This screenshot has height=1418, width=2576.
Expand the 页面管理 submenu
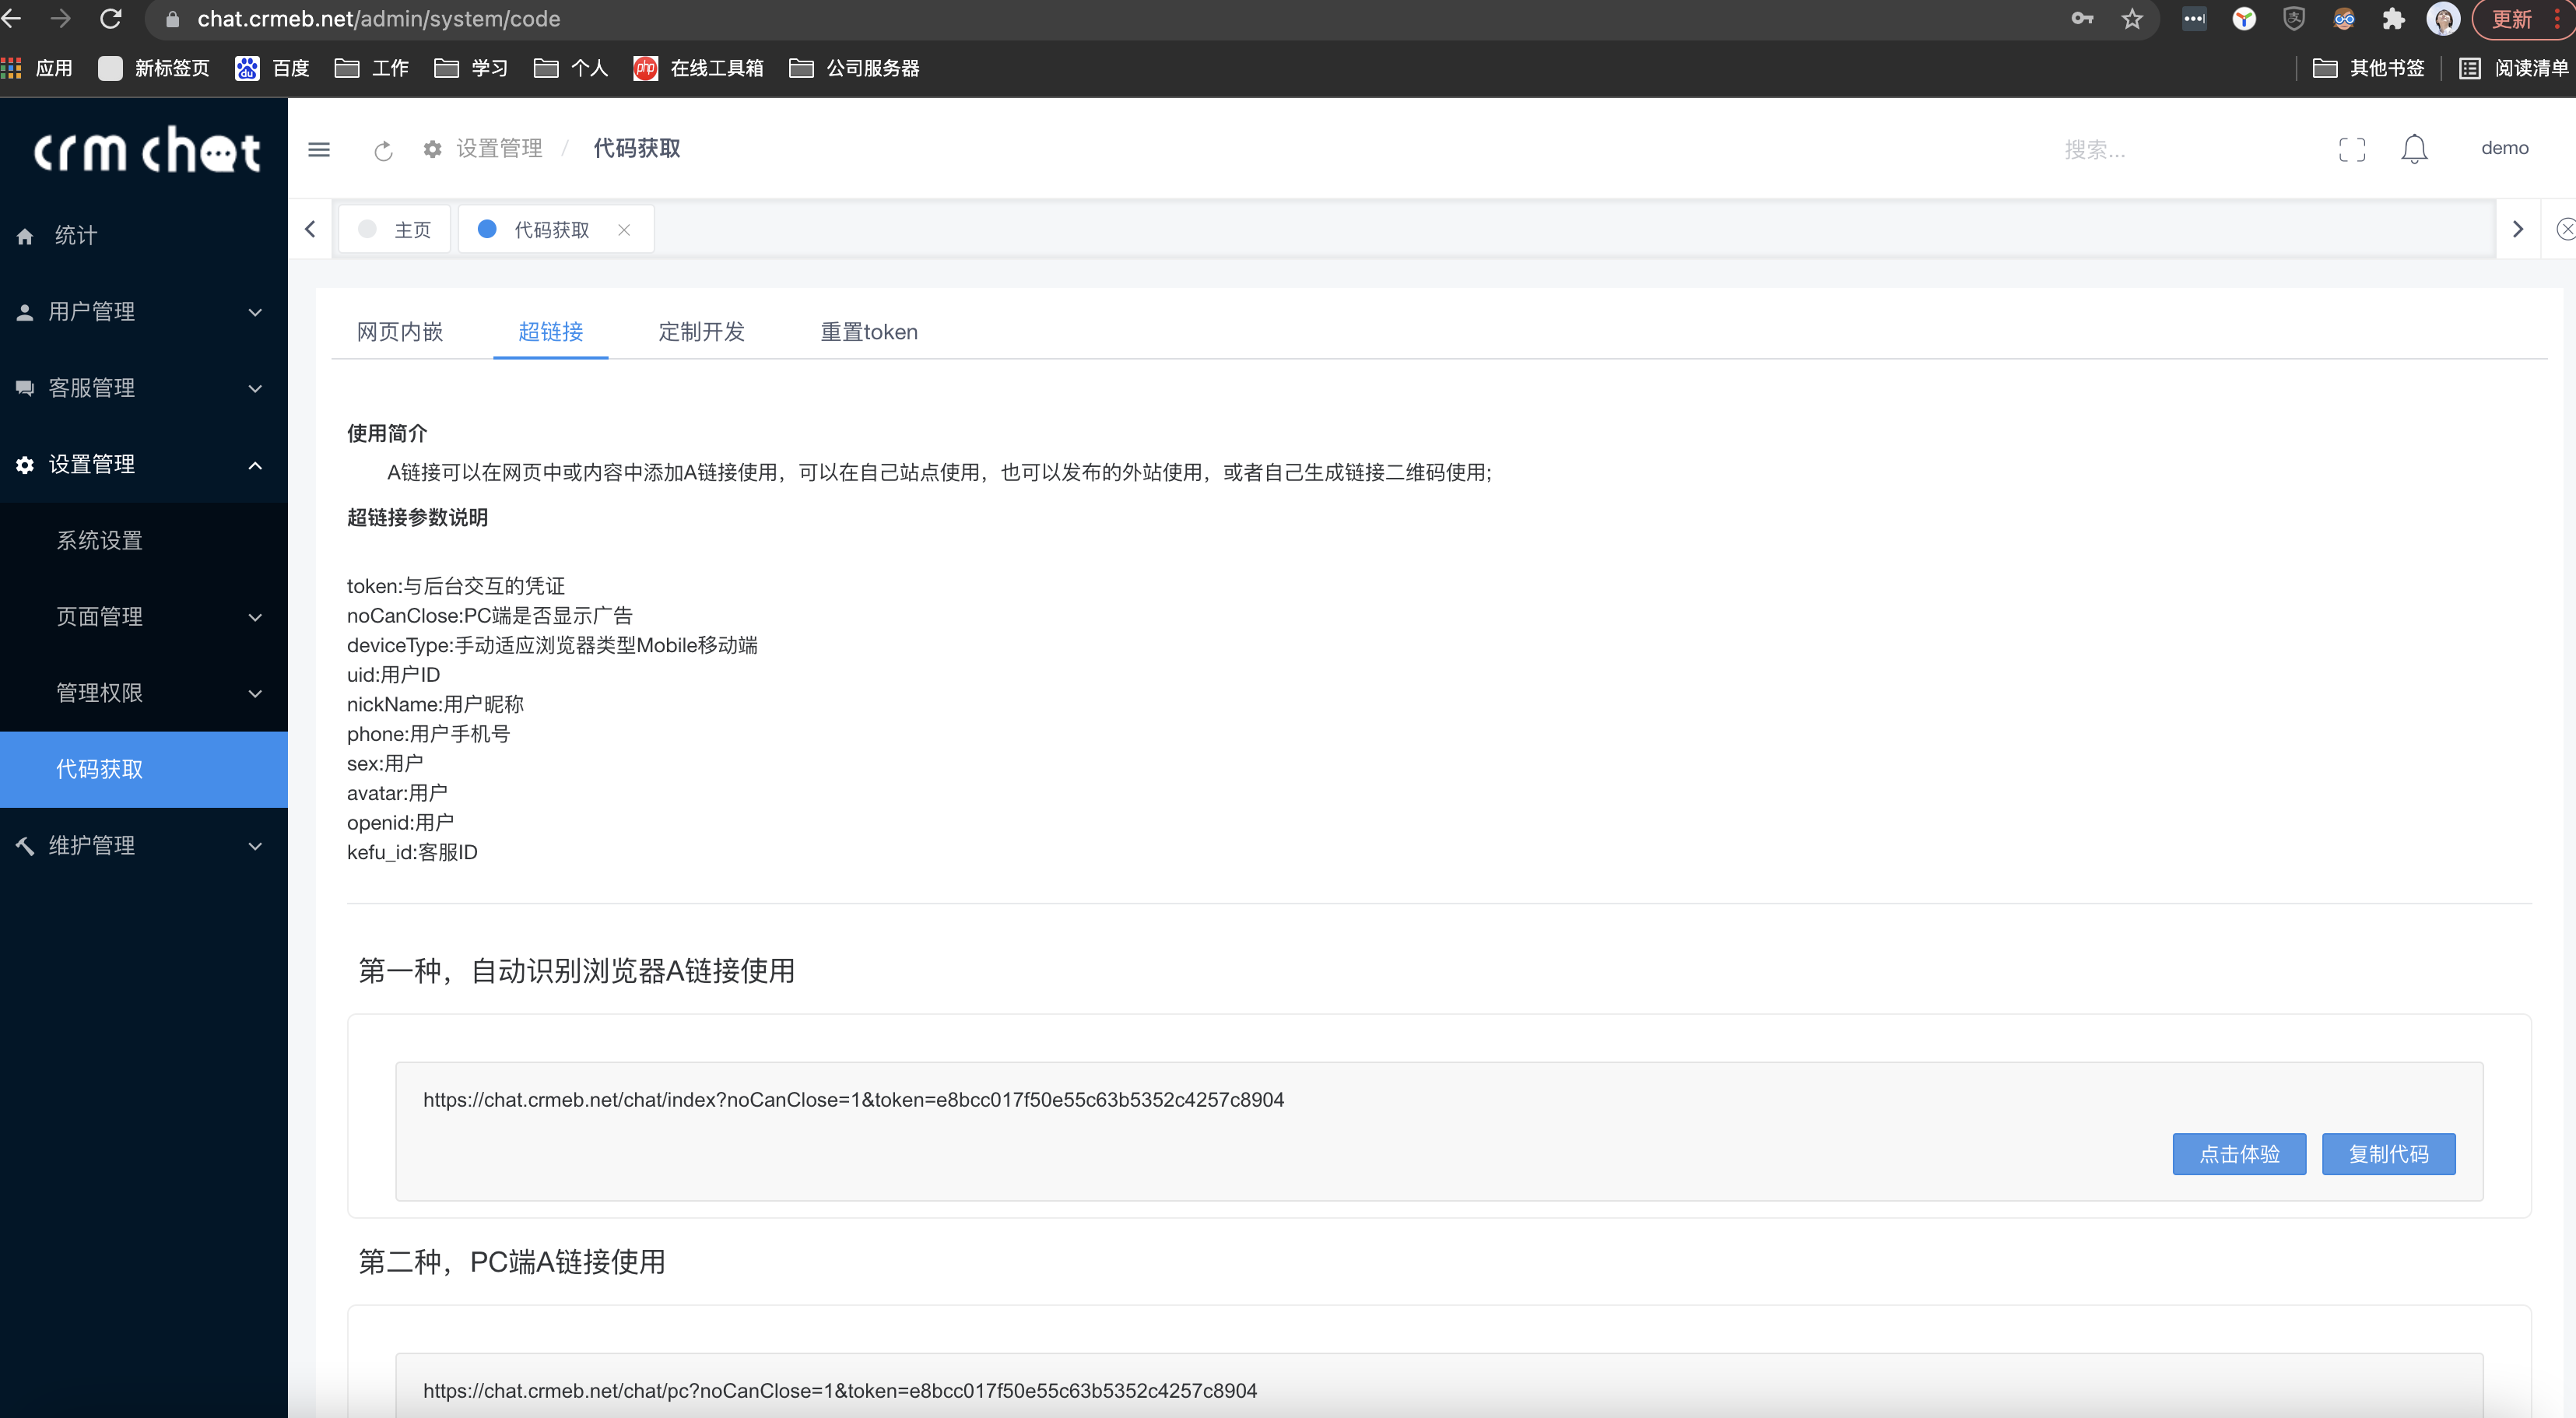coord(100,617)
